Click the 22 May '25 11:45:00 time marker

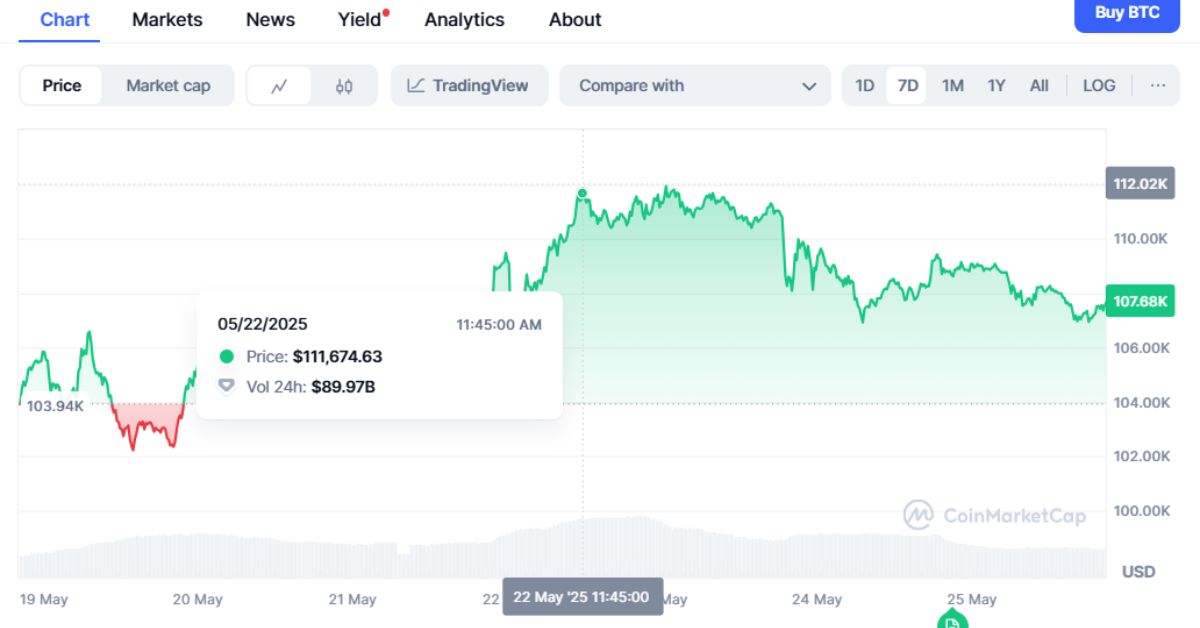[x=581, y=597]
